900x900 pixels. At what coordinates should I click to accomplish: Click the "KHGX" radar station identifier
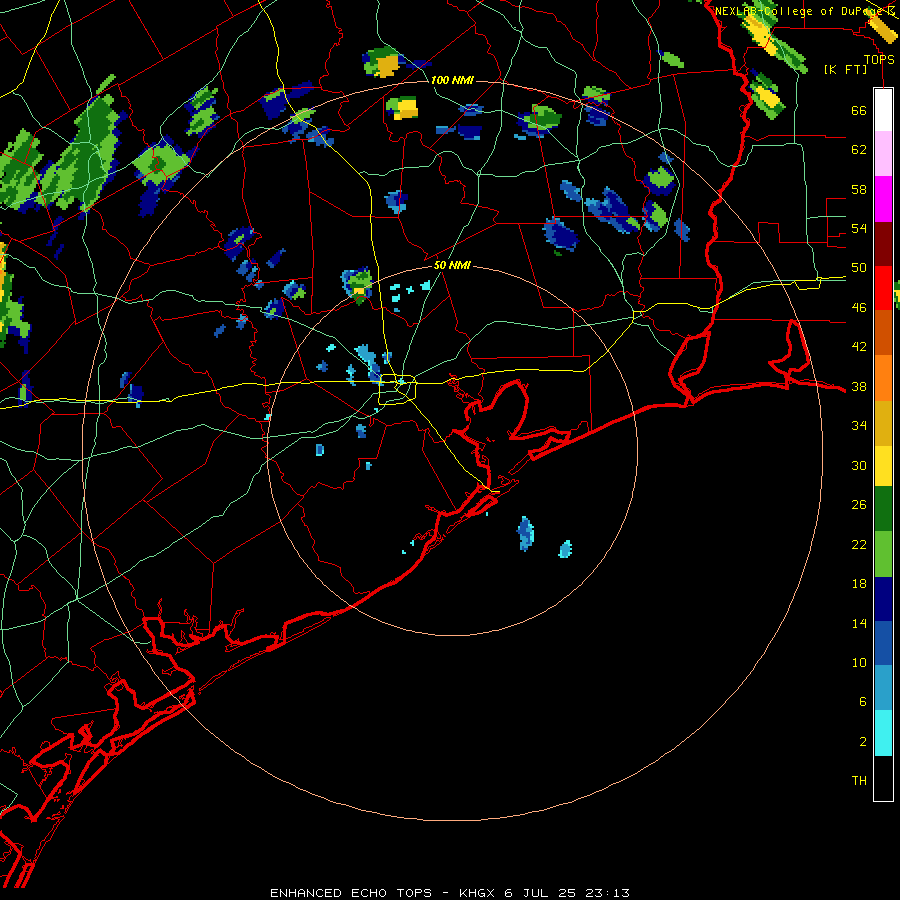click(476, 893)
